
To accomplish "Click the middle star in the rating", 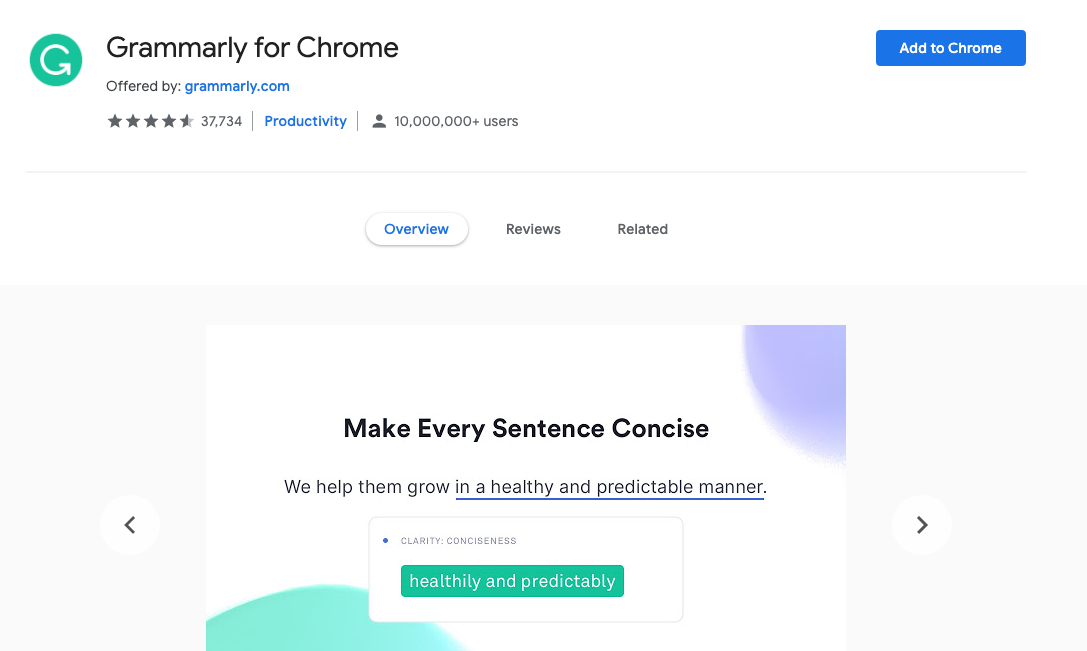I will (x=150, y=120).
